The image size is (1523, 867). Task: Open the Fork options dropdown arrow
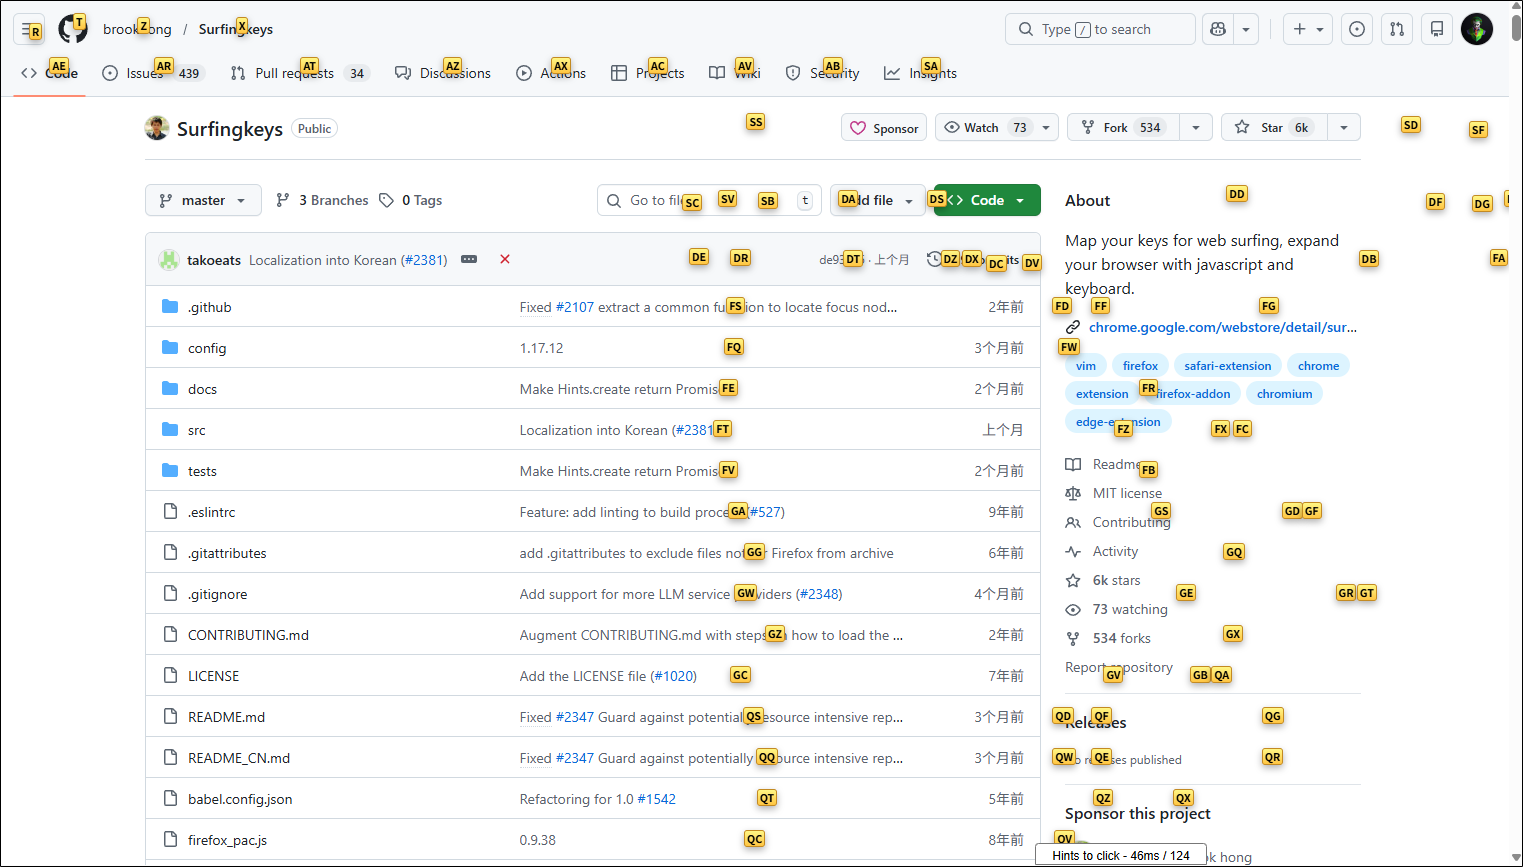click(1195, 128)
